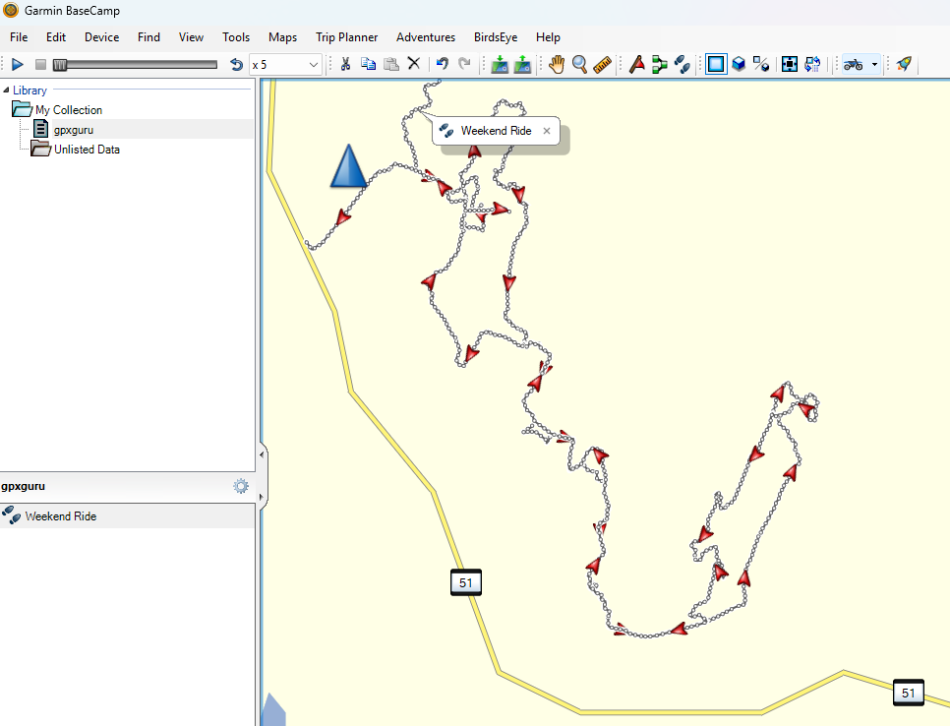Start track playback with Play button
Viewport: 950px width, 726px height.
[17, 64]
